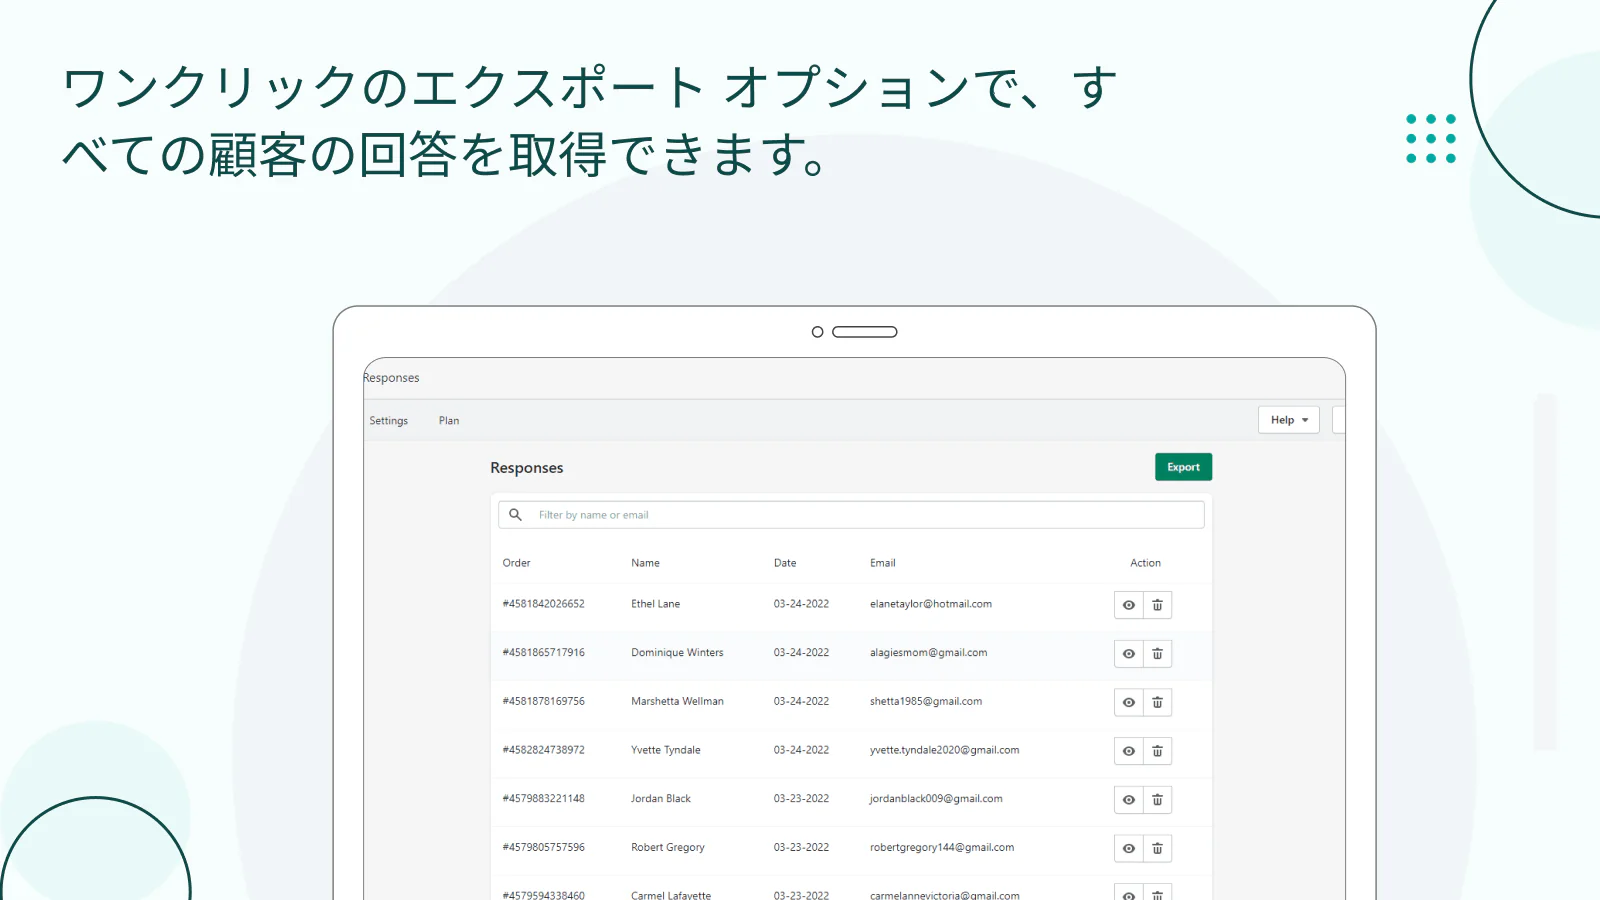Delete Ethel Lane's response with trash icon
Screen dimensions: 1600x900
pyautogui.click(x=1157, y=605)
